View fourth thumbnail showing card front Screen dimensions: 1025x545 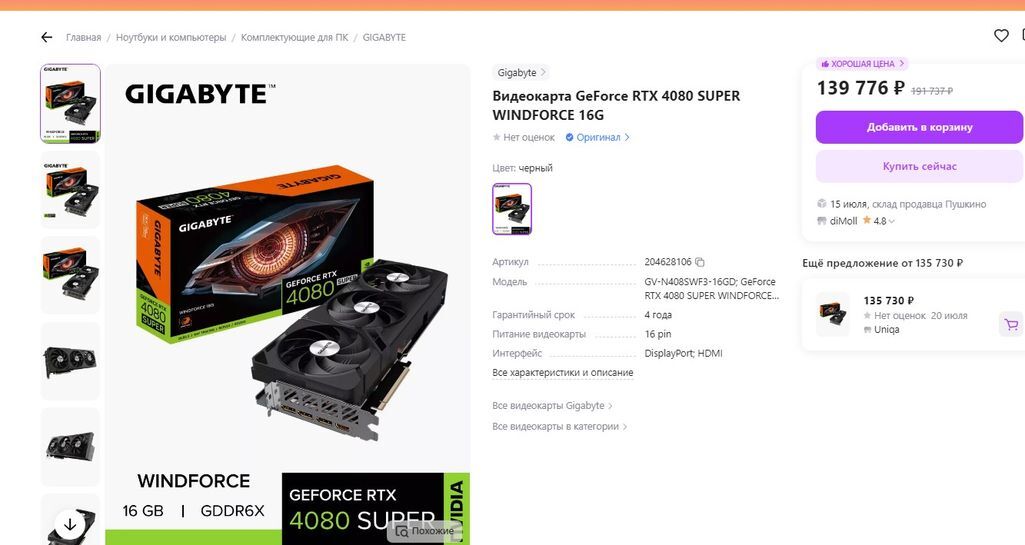70,361
